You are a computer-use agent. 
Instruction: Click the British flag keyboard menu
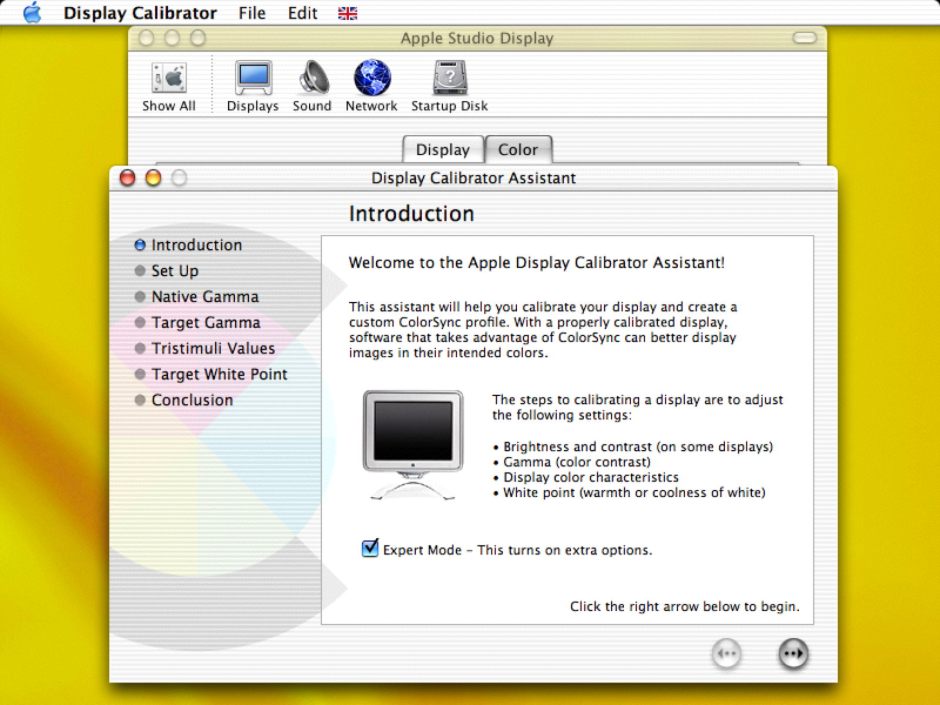click(348, 13)
